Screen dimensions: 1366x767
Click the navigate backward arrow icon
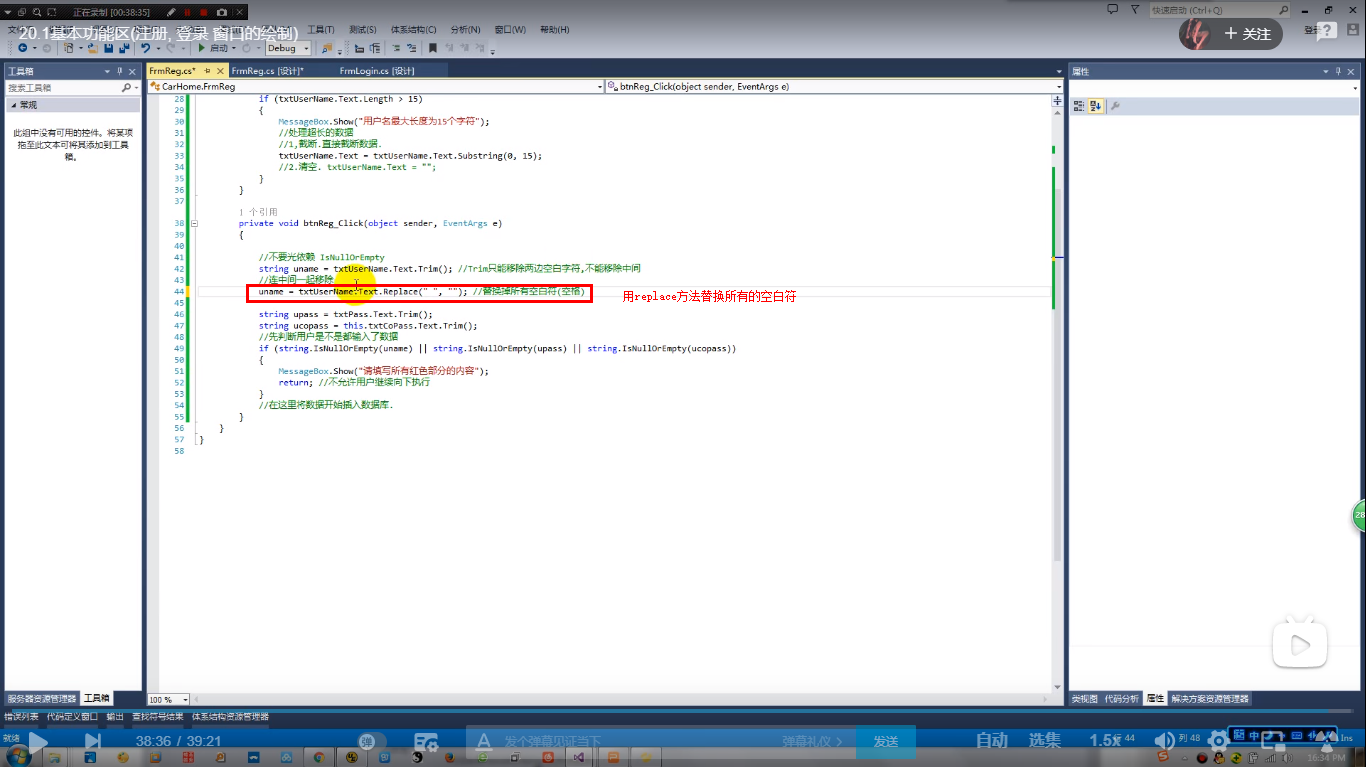(x=24, y=47)
